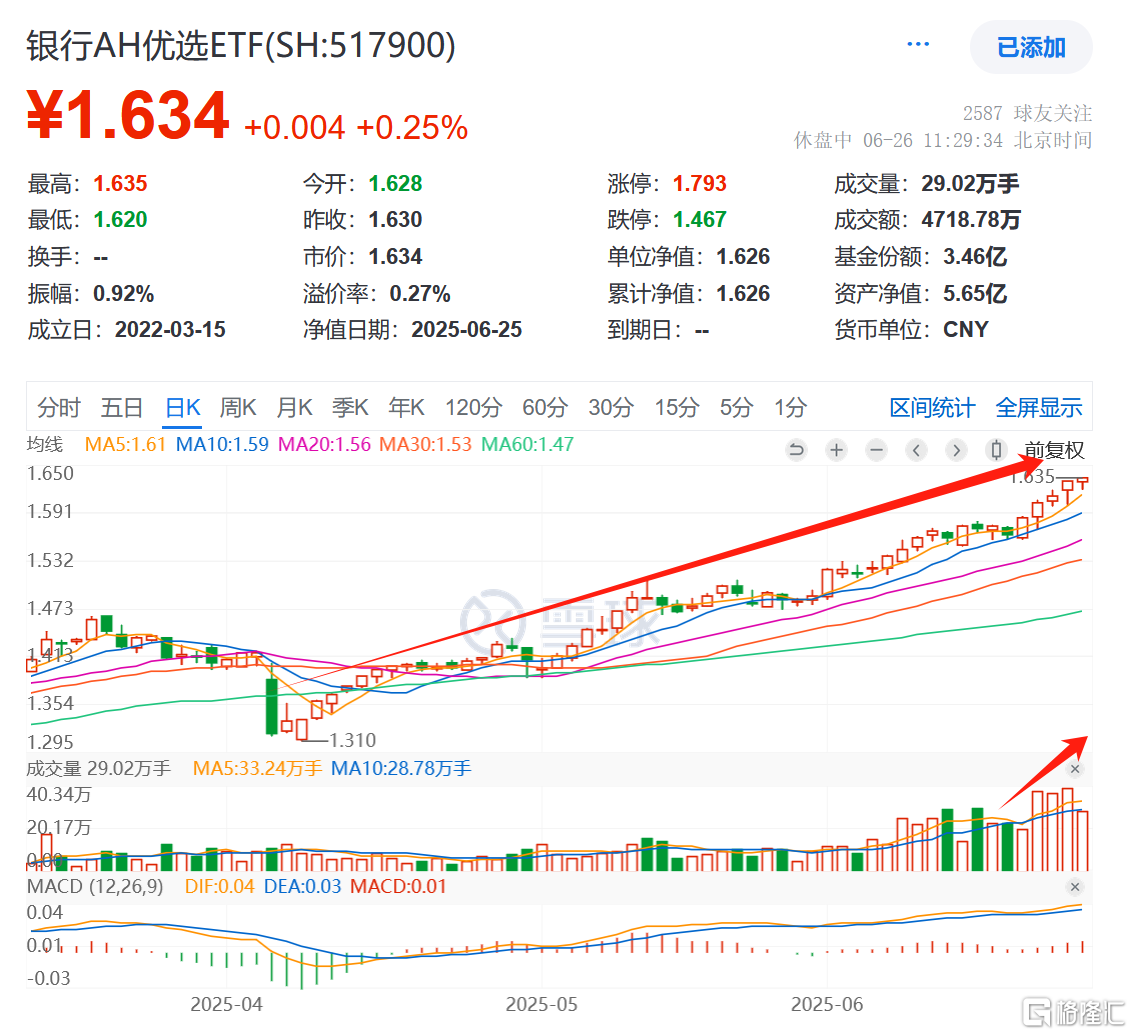Open the three-dot more options menu
The height and width of the screenshot is (1035, 1133).
[x=918, y=45]
